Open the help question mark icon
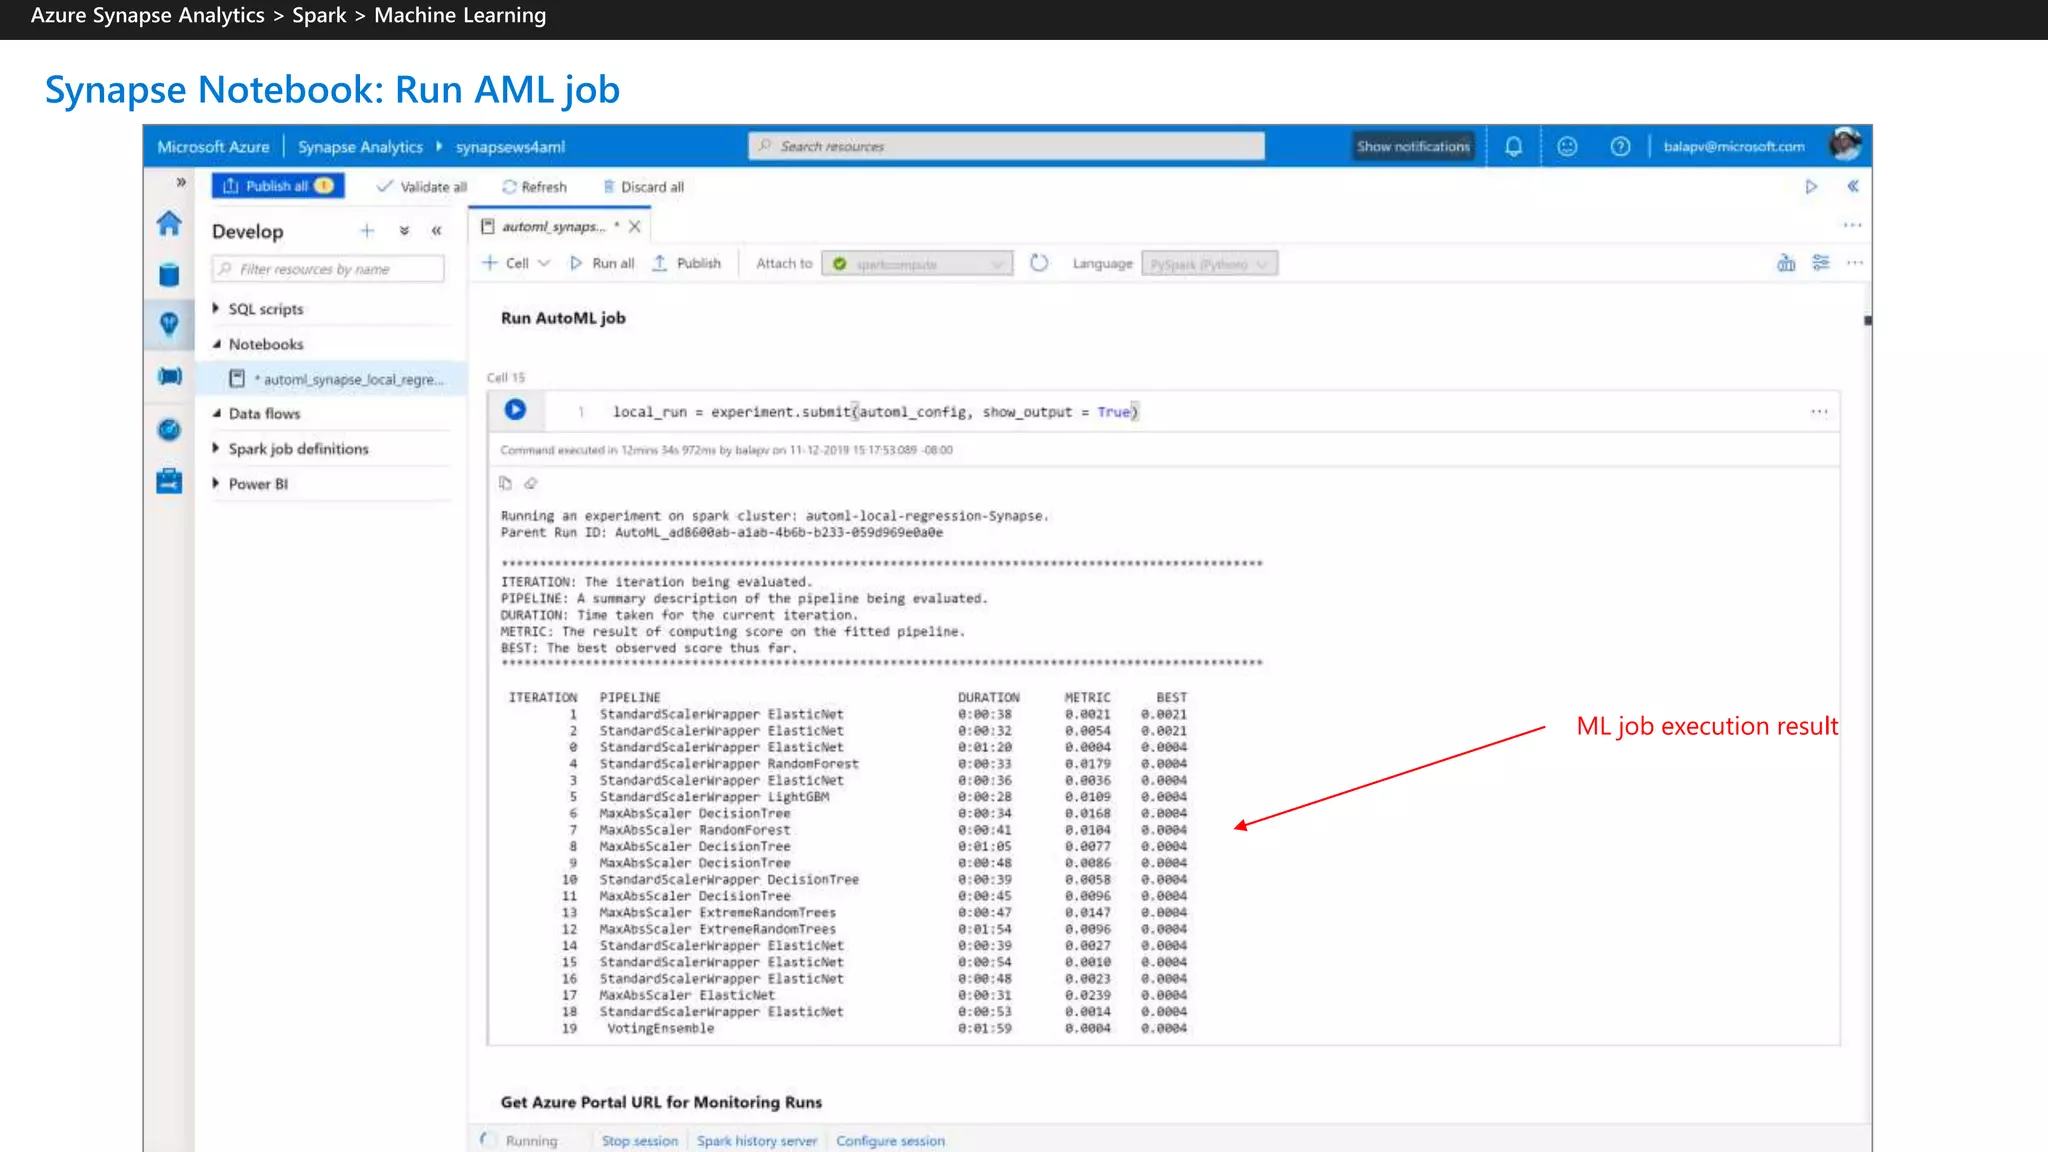This screenshot has height=1152, width=2048. click(x=1620, y=146)
